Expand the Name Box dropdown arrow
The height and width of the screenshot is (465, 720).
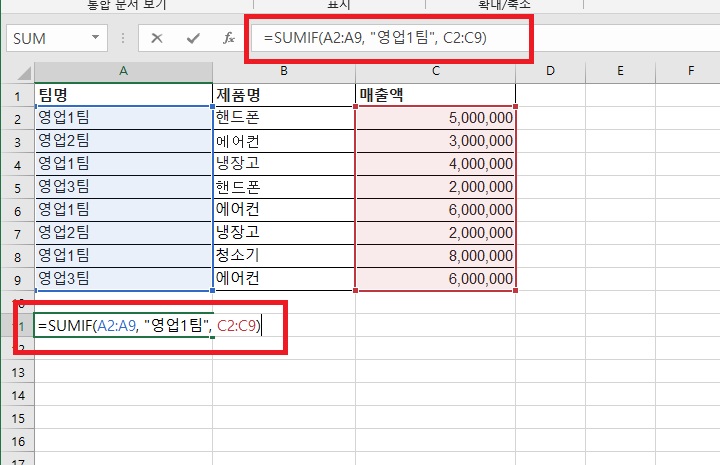click(96, 37)
